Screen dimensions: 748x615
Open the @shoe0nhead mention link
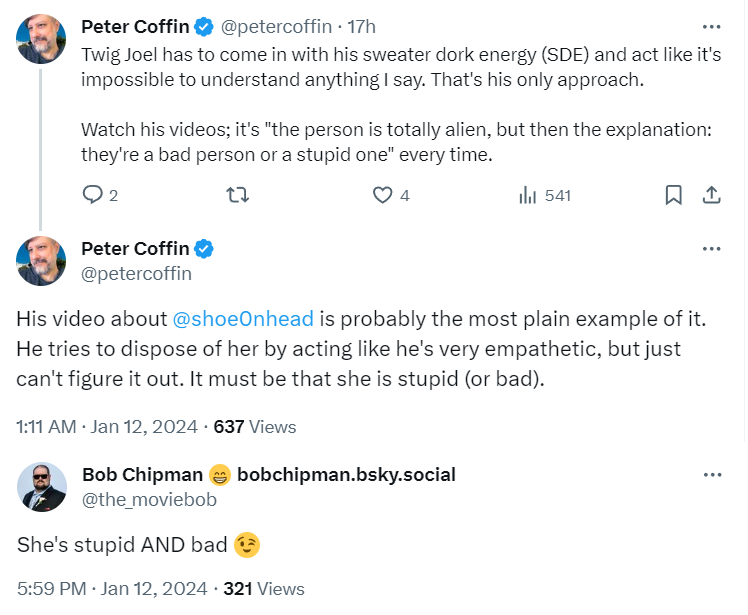pyautogui.click(x=243, y=319)
